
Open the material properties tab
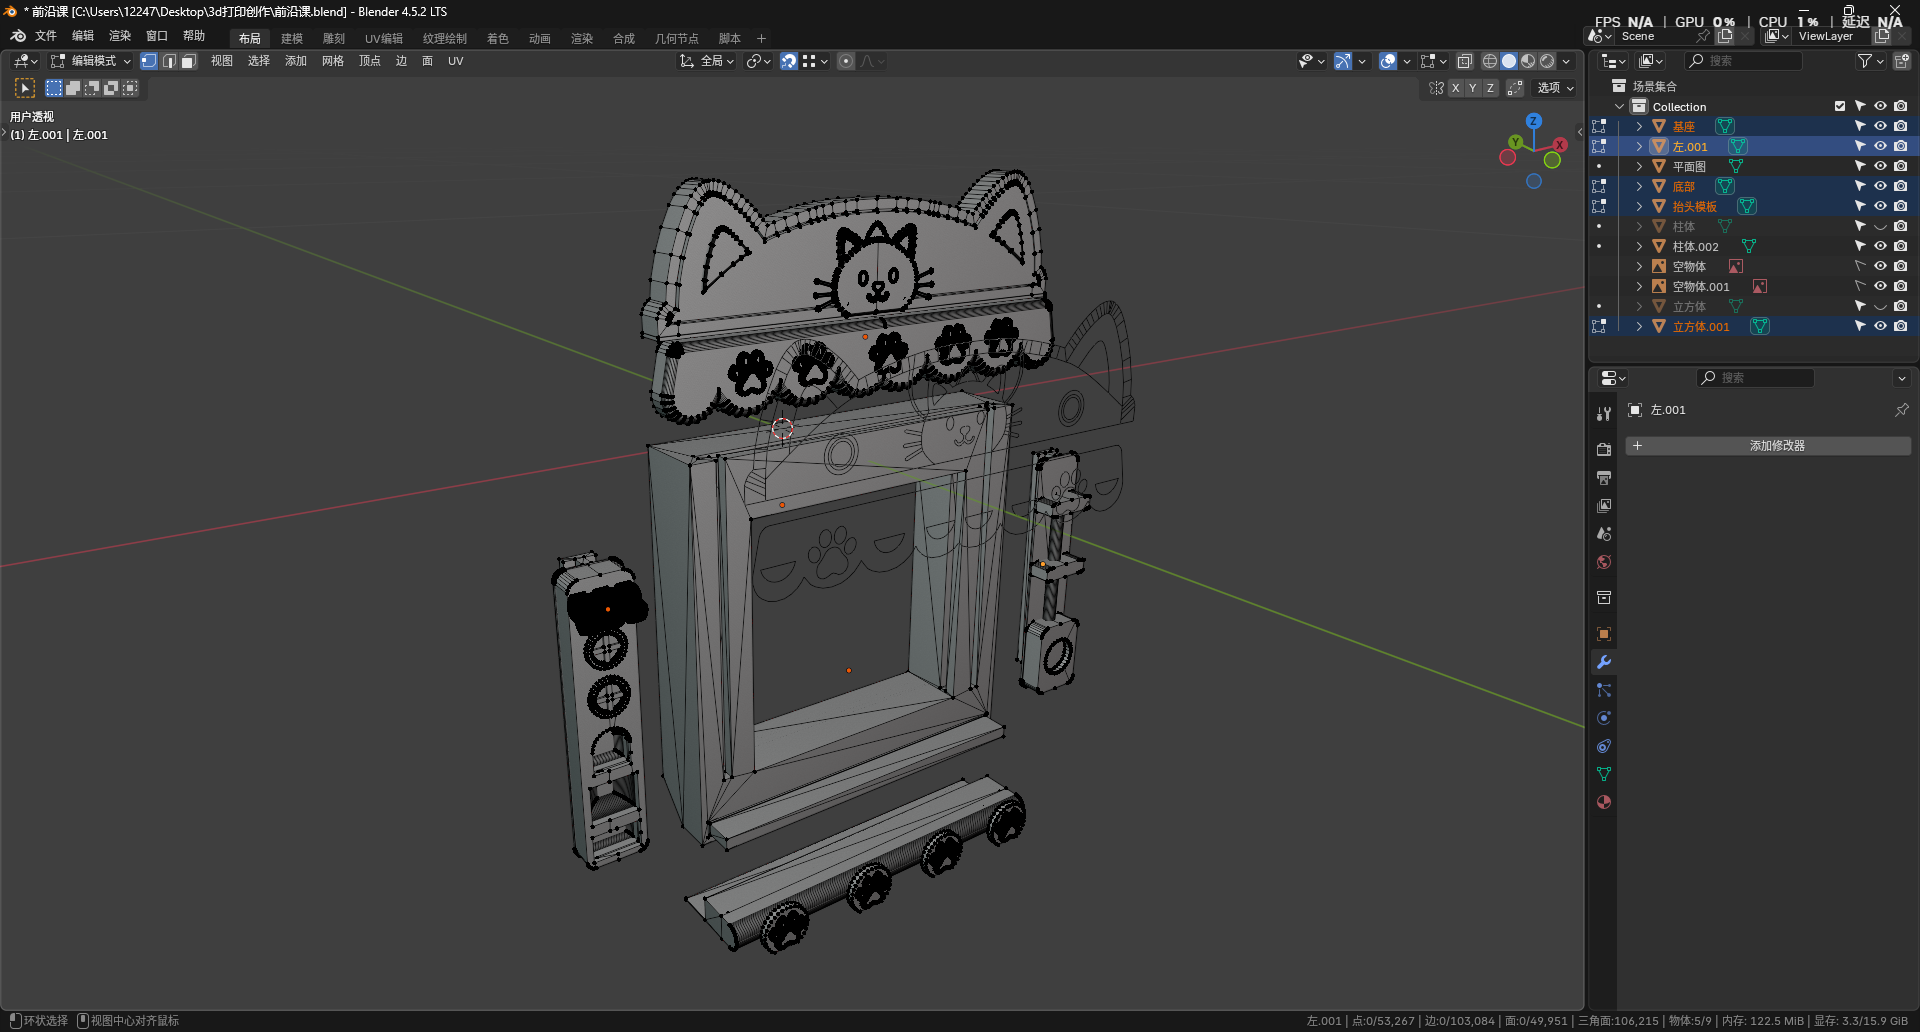click(1604, 802)
